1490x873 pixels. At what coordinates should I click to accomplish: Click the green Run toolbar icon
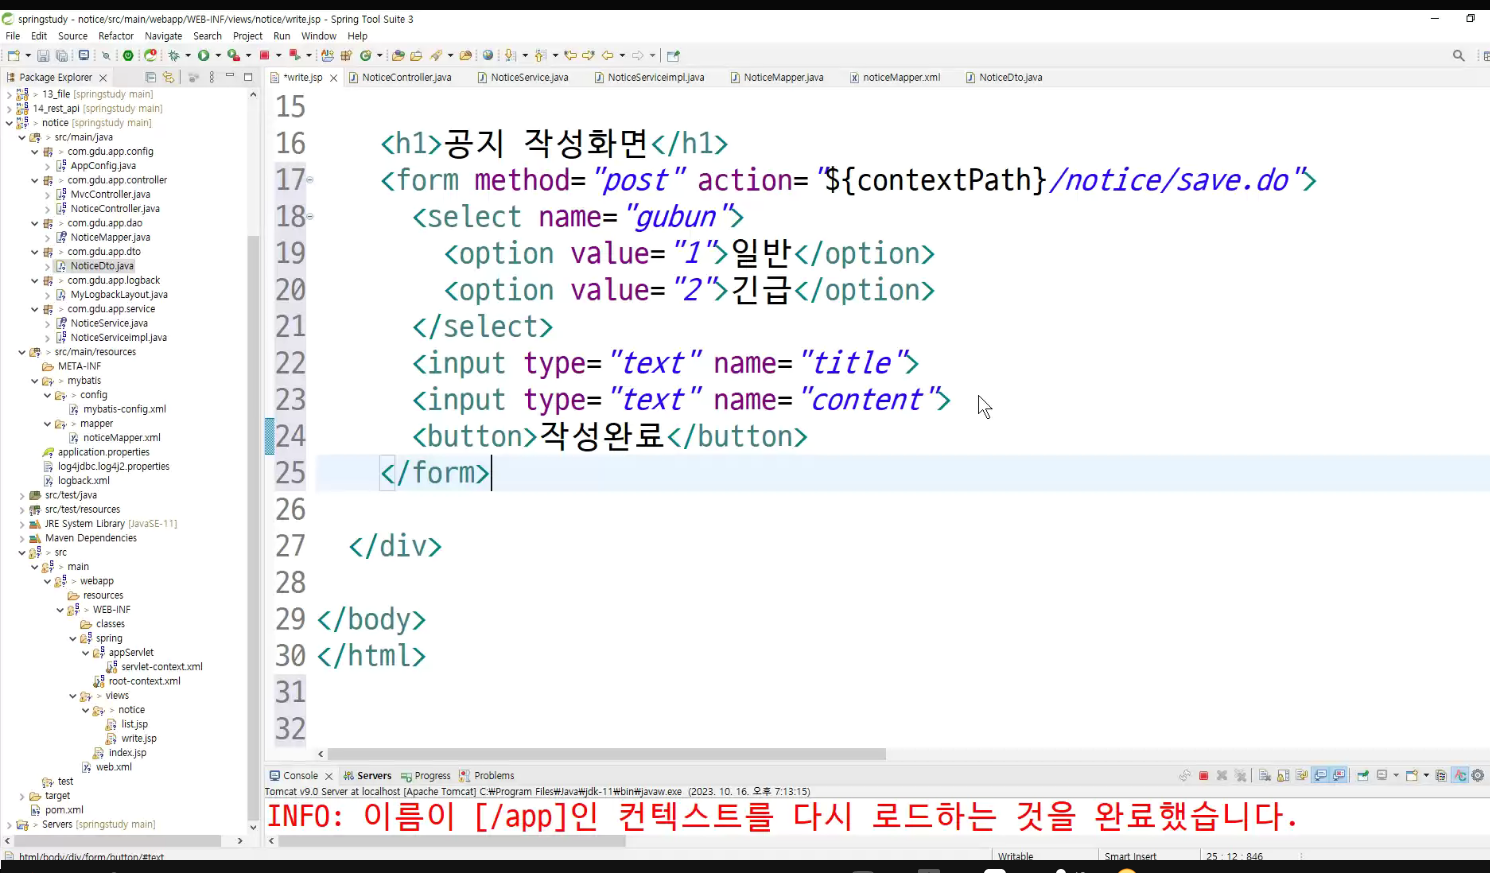[203, 55]
